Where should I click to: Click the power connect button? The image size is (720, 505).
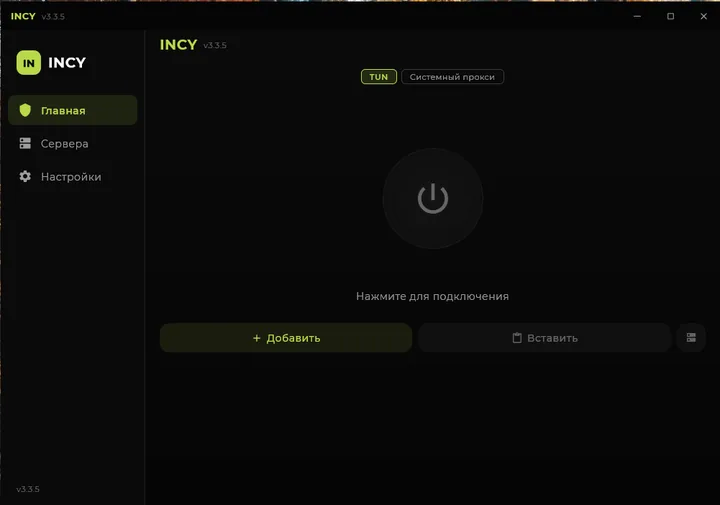click(433, 198)
